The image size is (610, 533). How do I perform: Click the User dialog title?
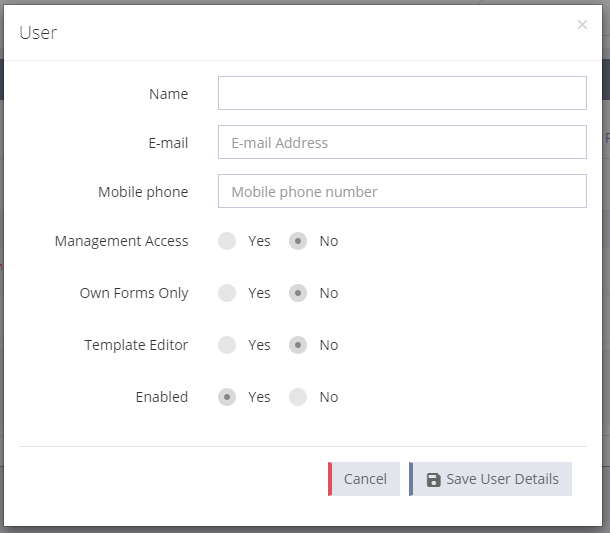tap(38, 33)
